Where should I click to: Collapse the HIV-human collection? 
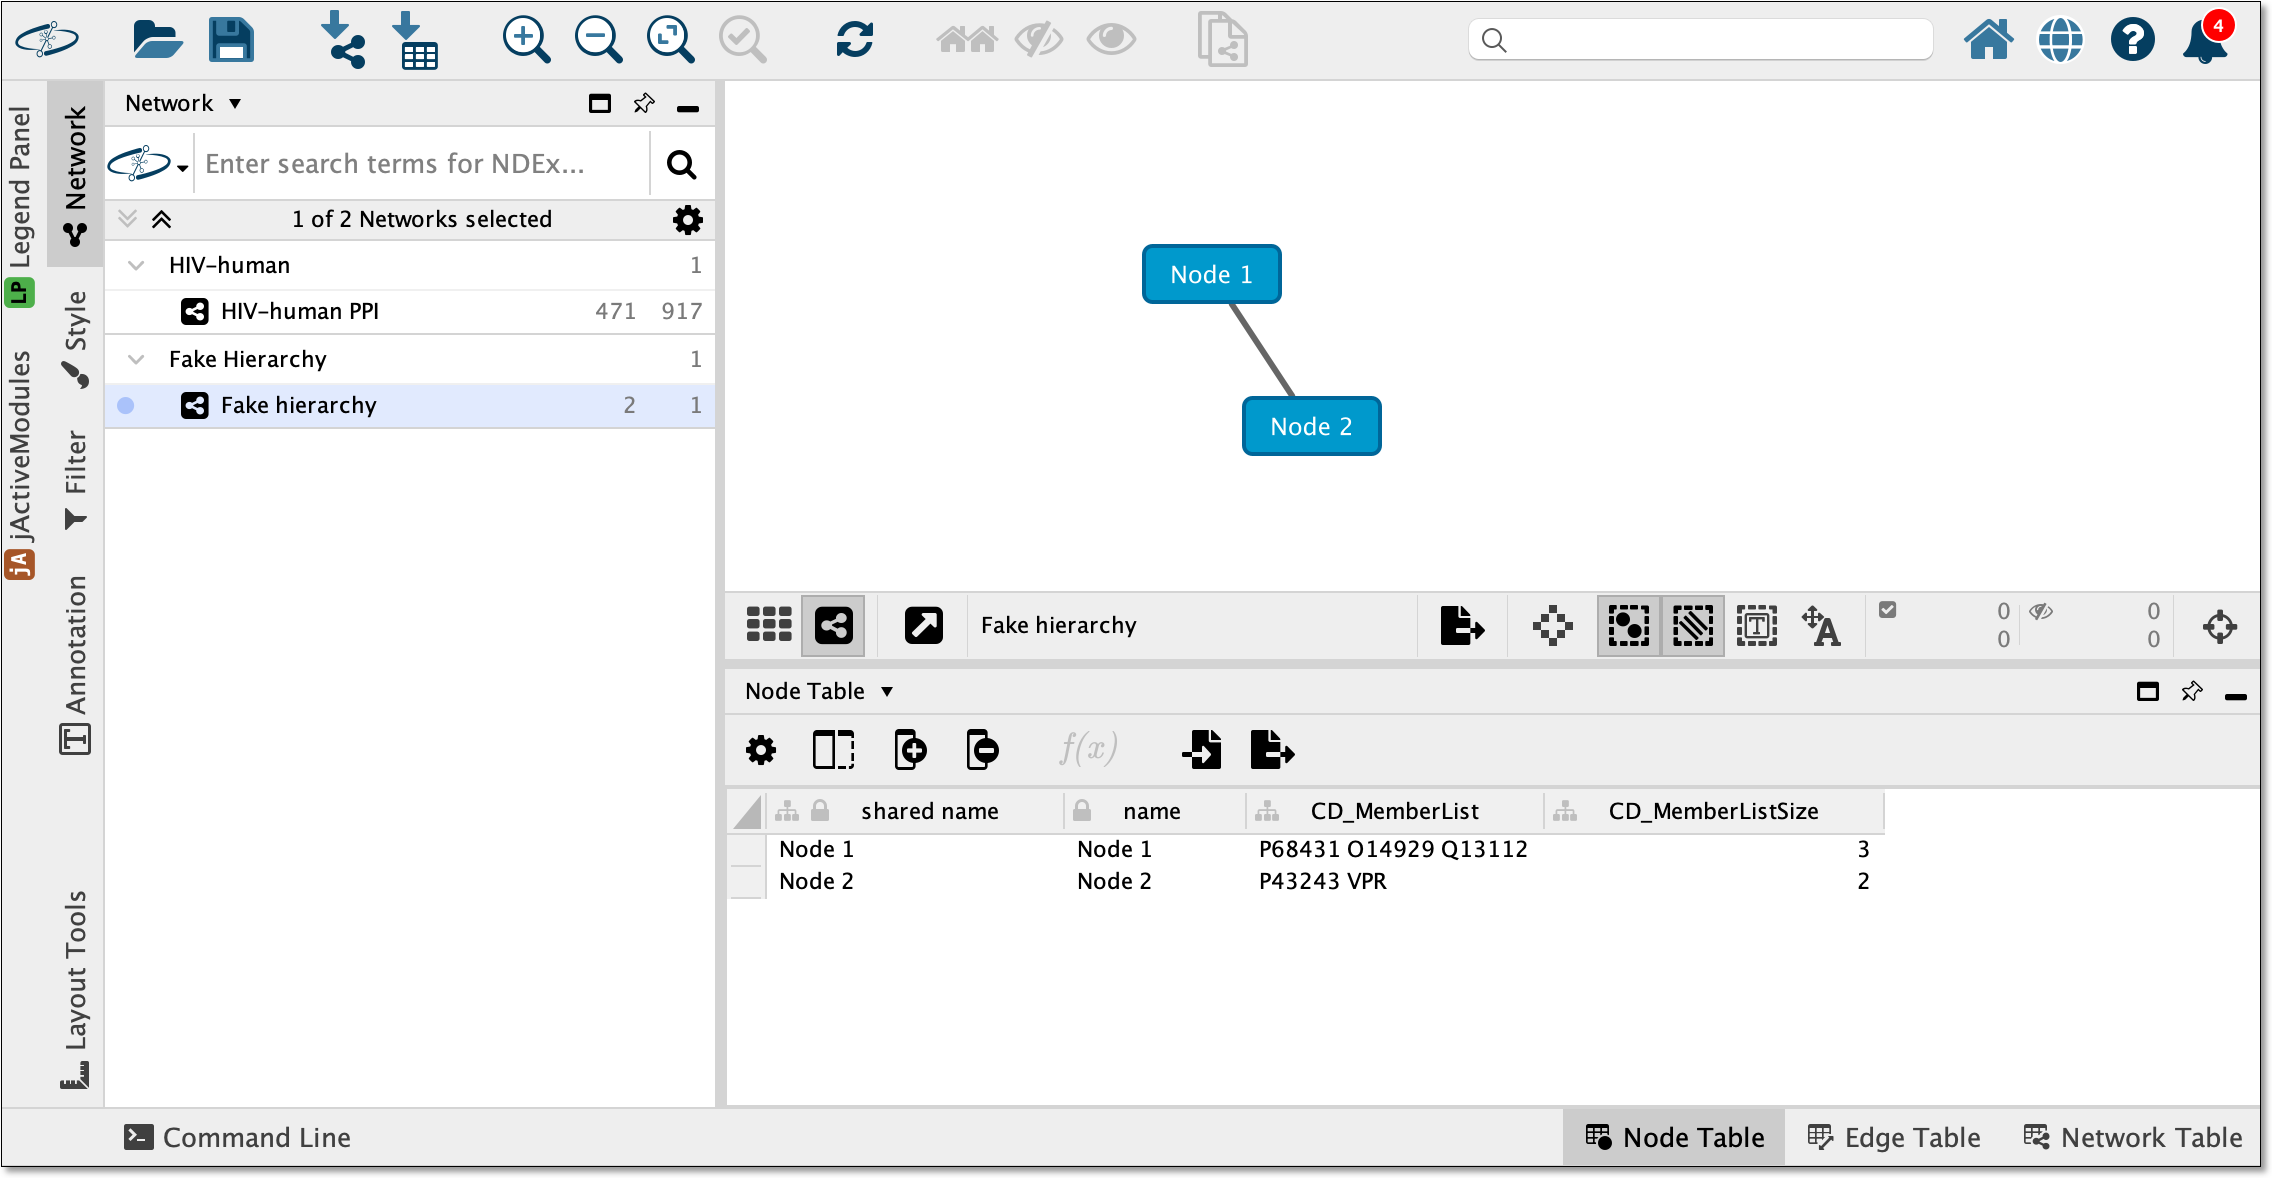[136, 265]
